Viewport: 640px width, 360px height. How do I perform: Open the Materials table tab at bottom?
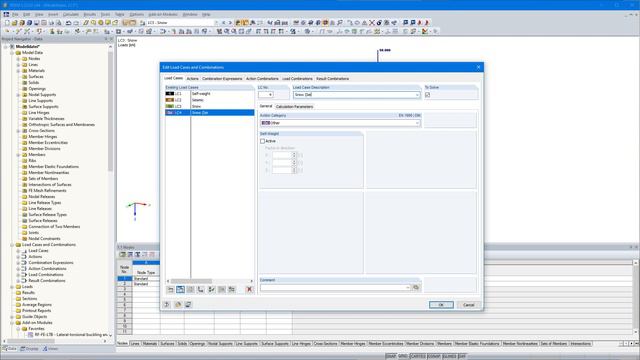click(x=150, y=344)
